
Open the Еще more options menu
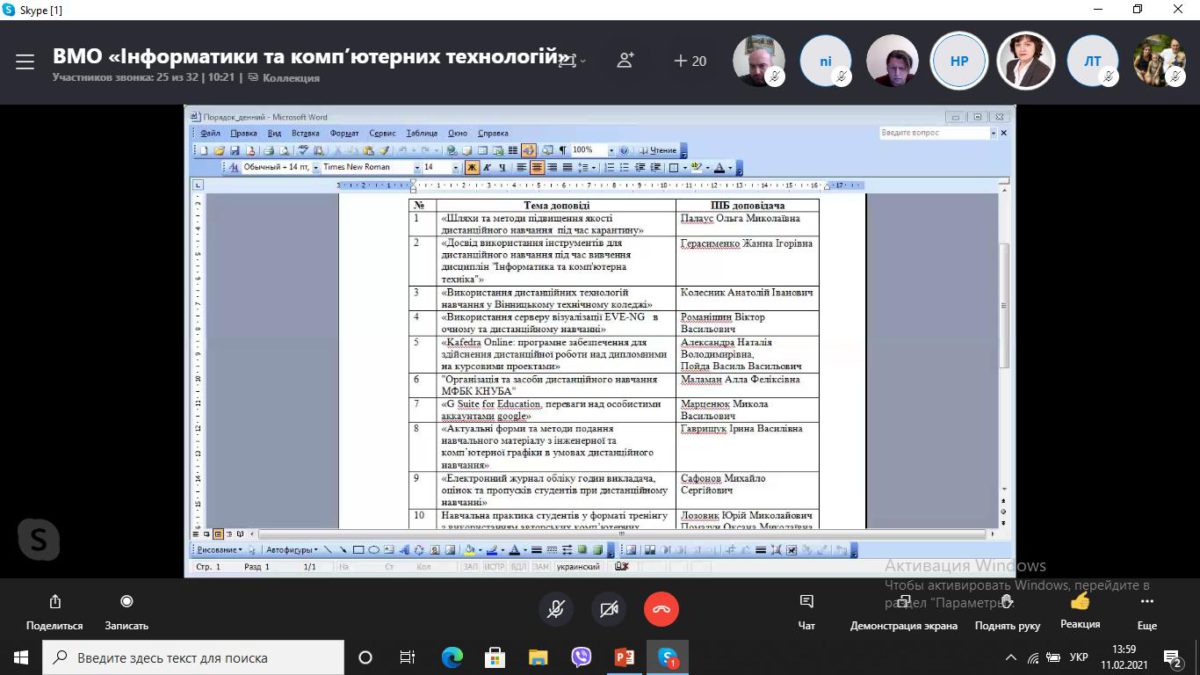(1147, 612)
